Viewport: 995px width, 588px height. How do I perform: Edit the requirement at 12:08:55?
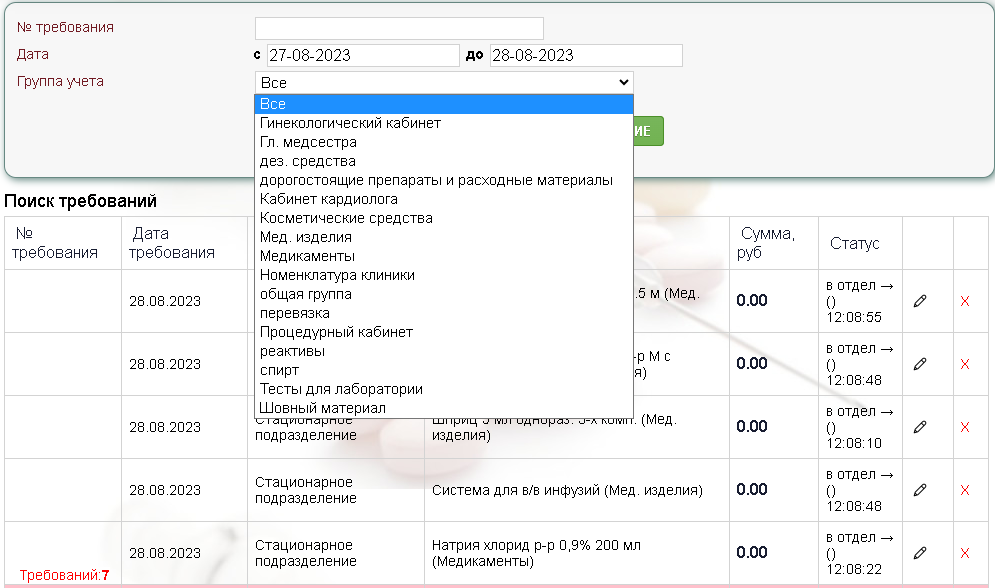(x=919, y=301)
